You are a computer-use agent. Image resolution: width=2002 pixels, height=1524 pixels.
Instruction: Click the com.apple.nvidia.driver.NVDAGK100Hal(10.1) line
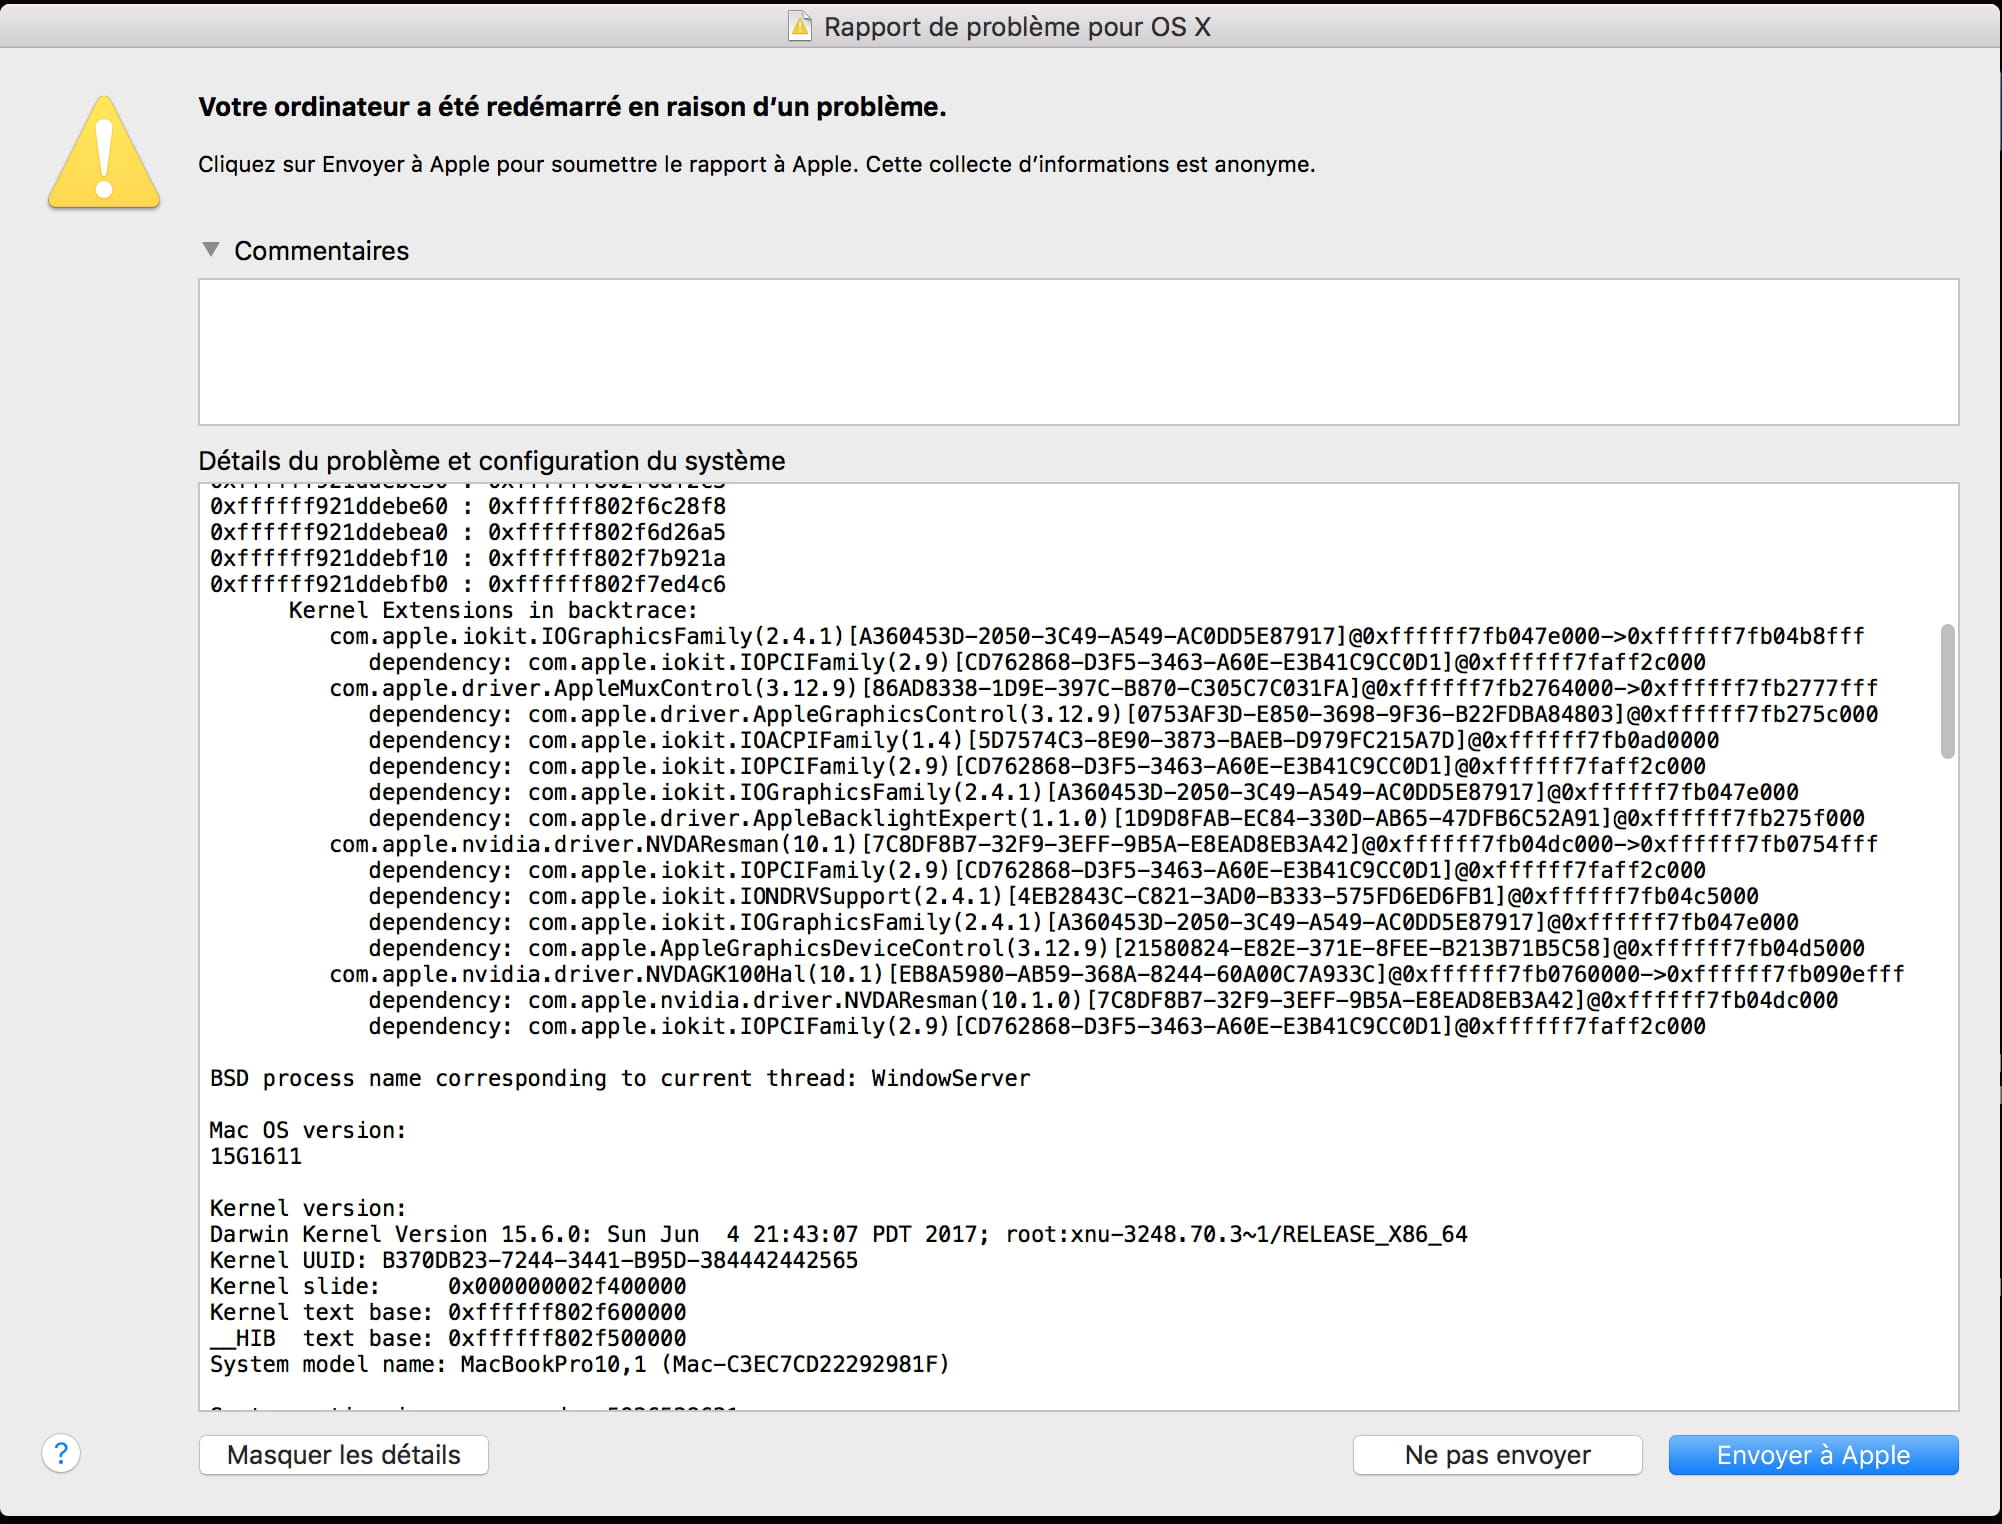pos(1117,974)
